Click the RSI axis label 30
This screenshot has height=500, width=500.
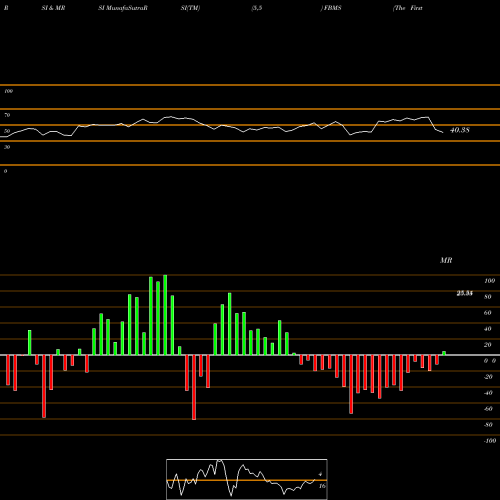point(7,147)
